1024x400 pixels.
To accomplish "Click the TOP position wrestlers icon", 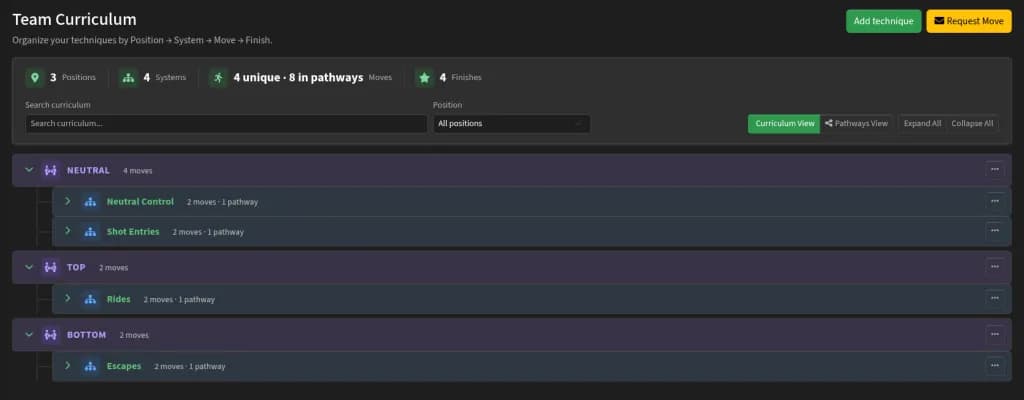I will pyautogui.click(x=50, y=267).
